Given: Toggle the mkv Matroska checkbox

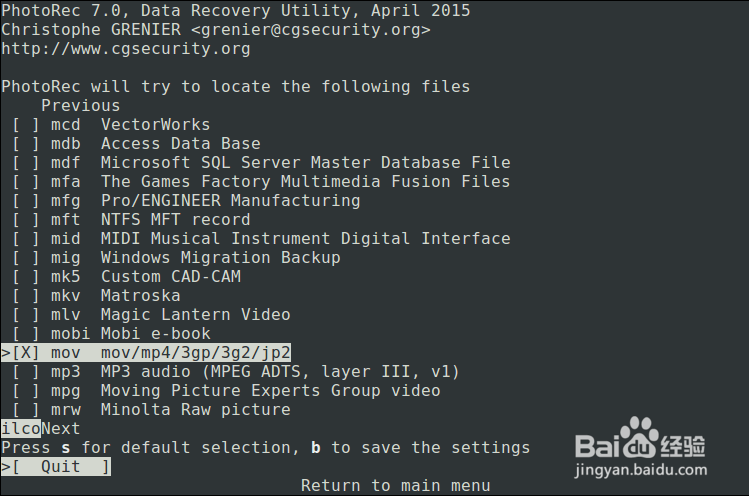Looking at the screenshot, I should coord(26,296).
